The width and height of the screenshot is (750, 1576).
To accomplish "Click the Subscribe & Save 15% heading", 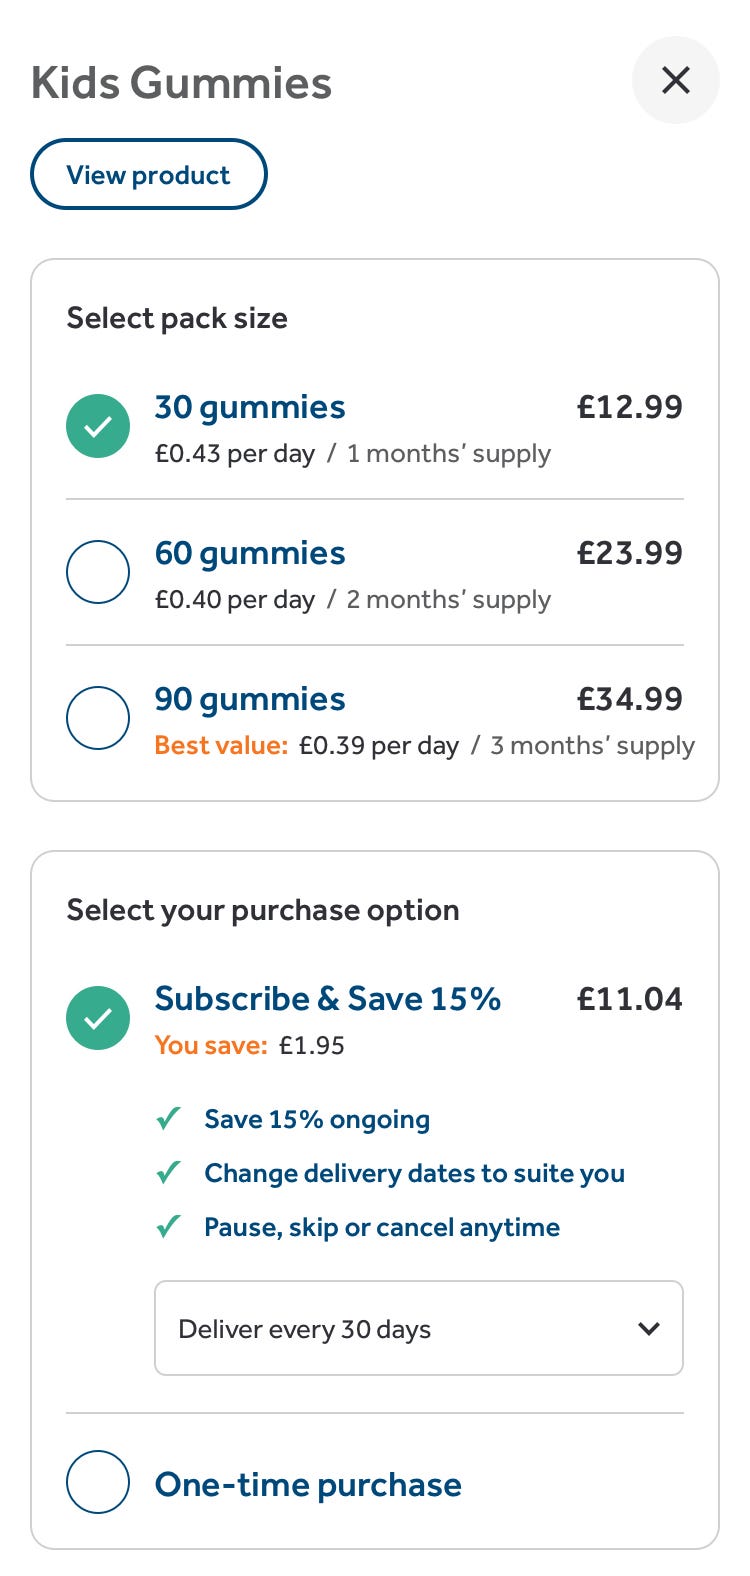I will [x=328, y=999].
